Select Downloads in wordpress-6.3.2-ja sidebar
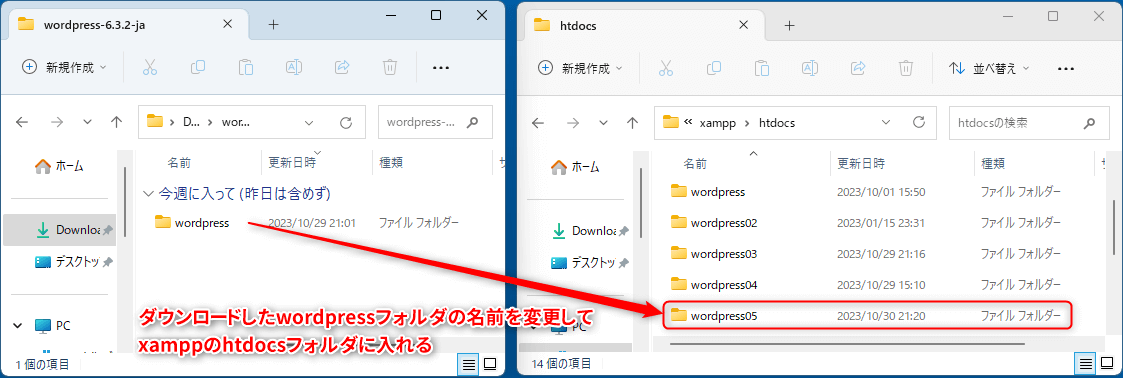Viewport: 1123px width, 378px height. (60, 230)
